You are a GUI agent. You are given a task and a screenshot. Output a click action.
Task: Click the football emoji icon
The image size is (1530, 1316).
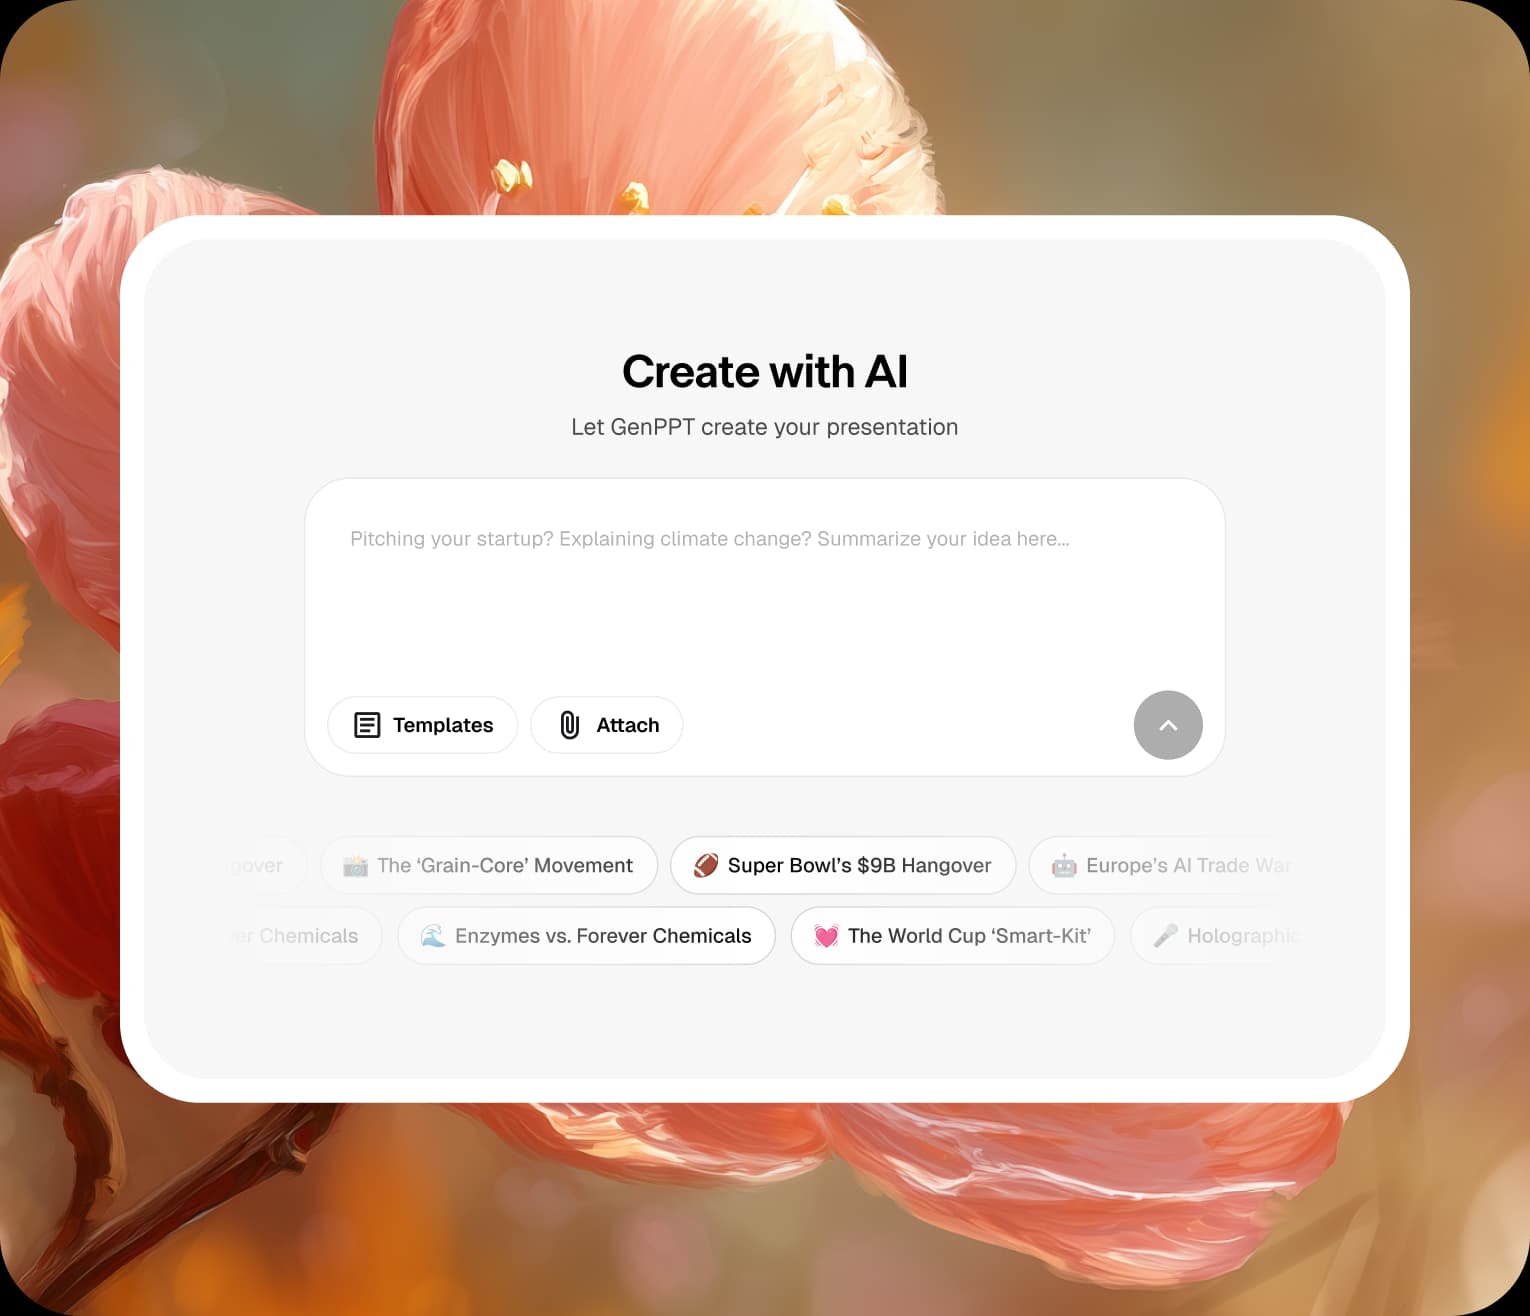pos(706,865)
